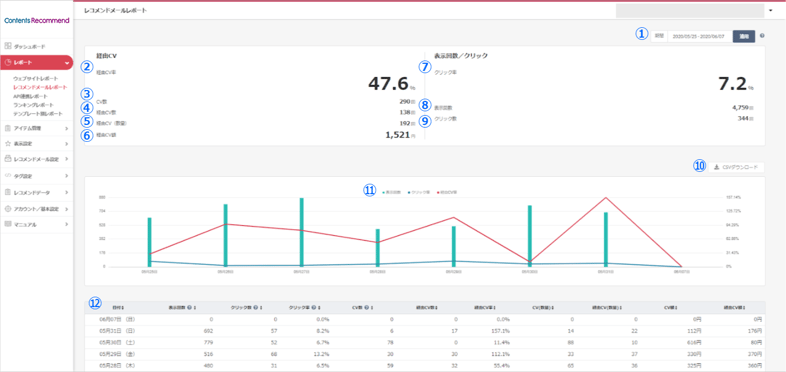Click the help icon in クリック率 column header
Viewport: 786px width, 372px height.
[314, 307]
